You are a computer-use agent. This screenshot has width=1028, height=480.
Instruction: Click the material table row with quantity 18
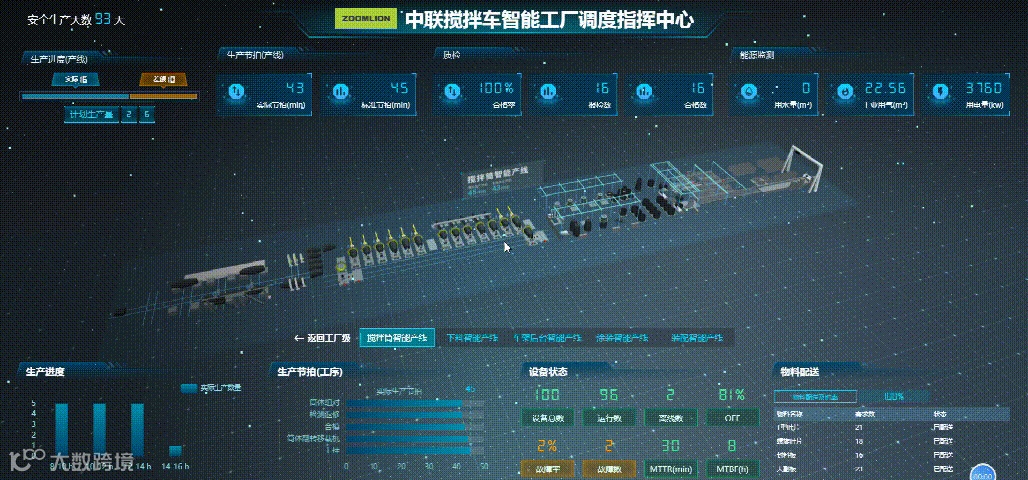coord(892,441)
